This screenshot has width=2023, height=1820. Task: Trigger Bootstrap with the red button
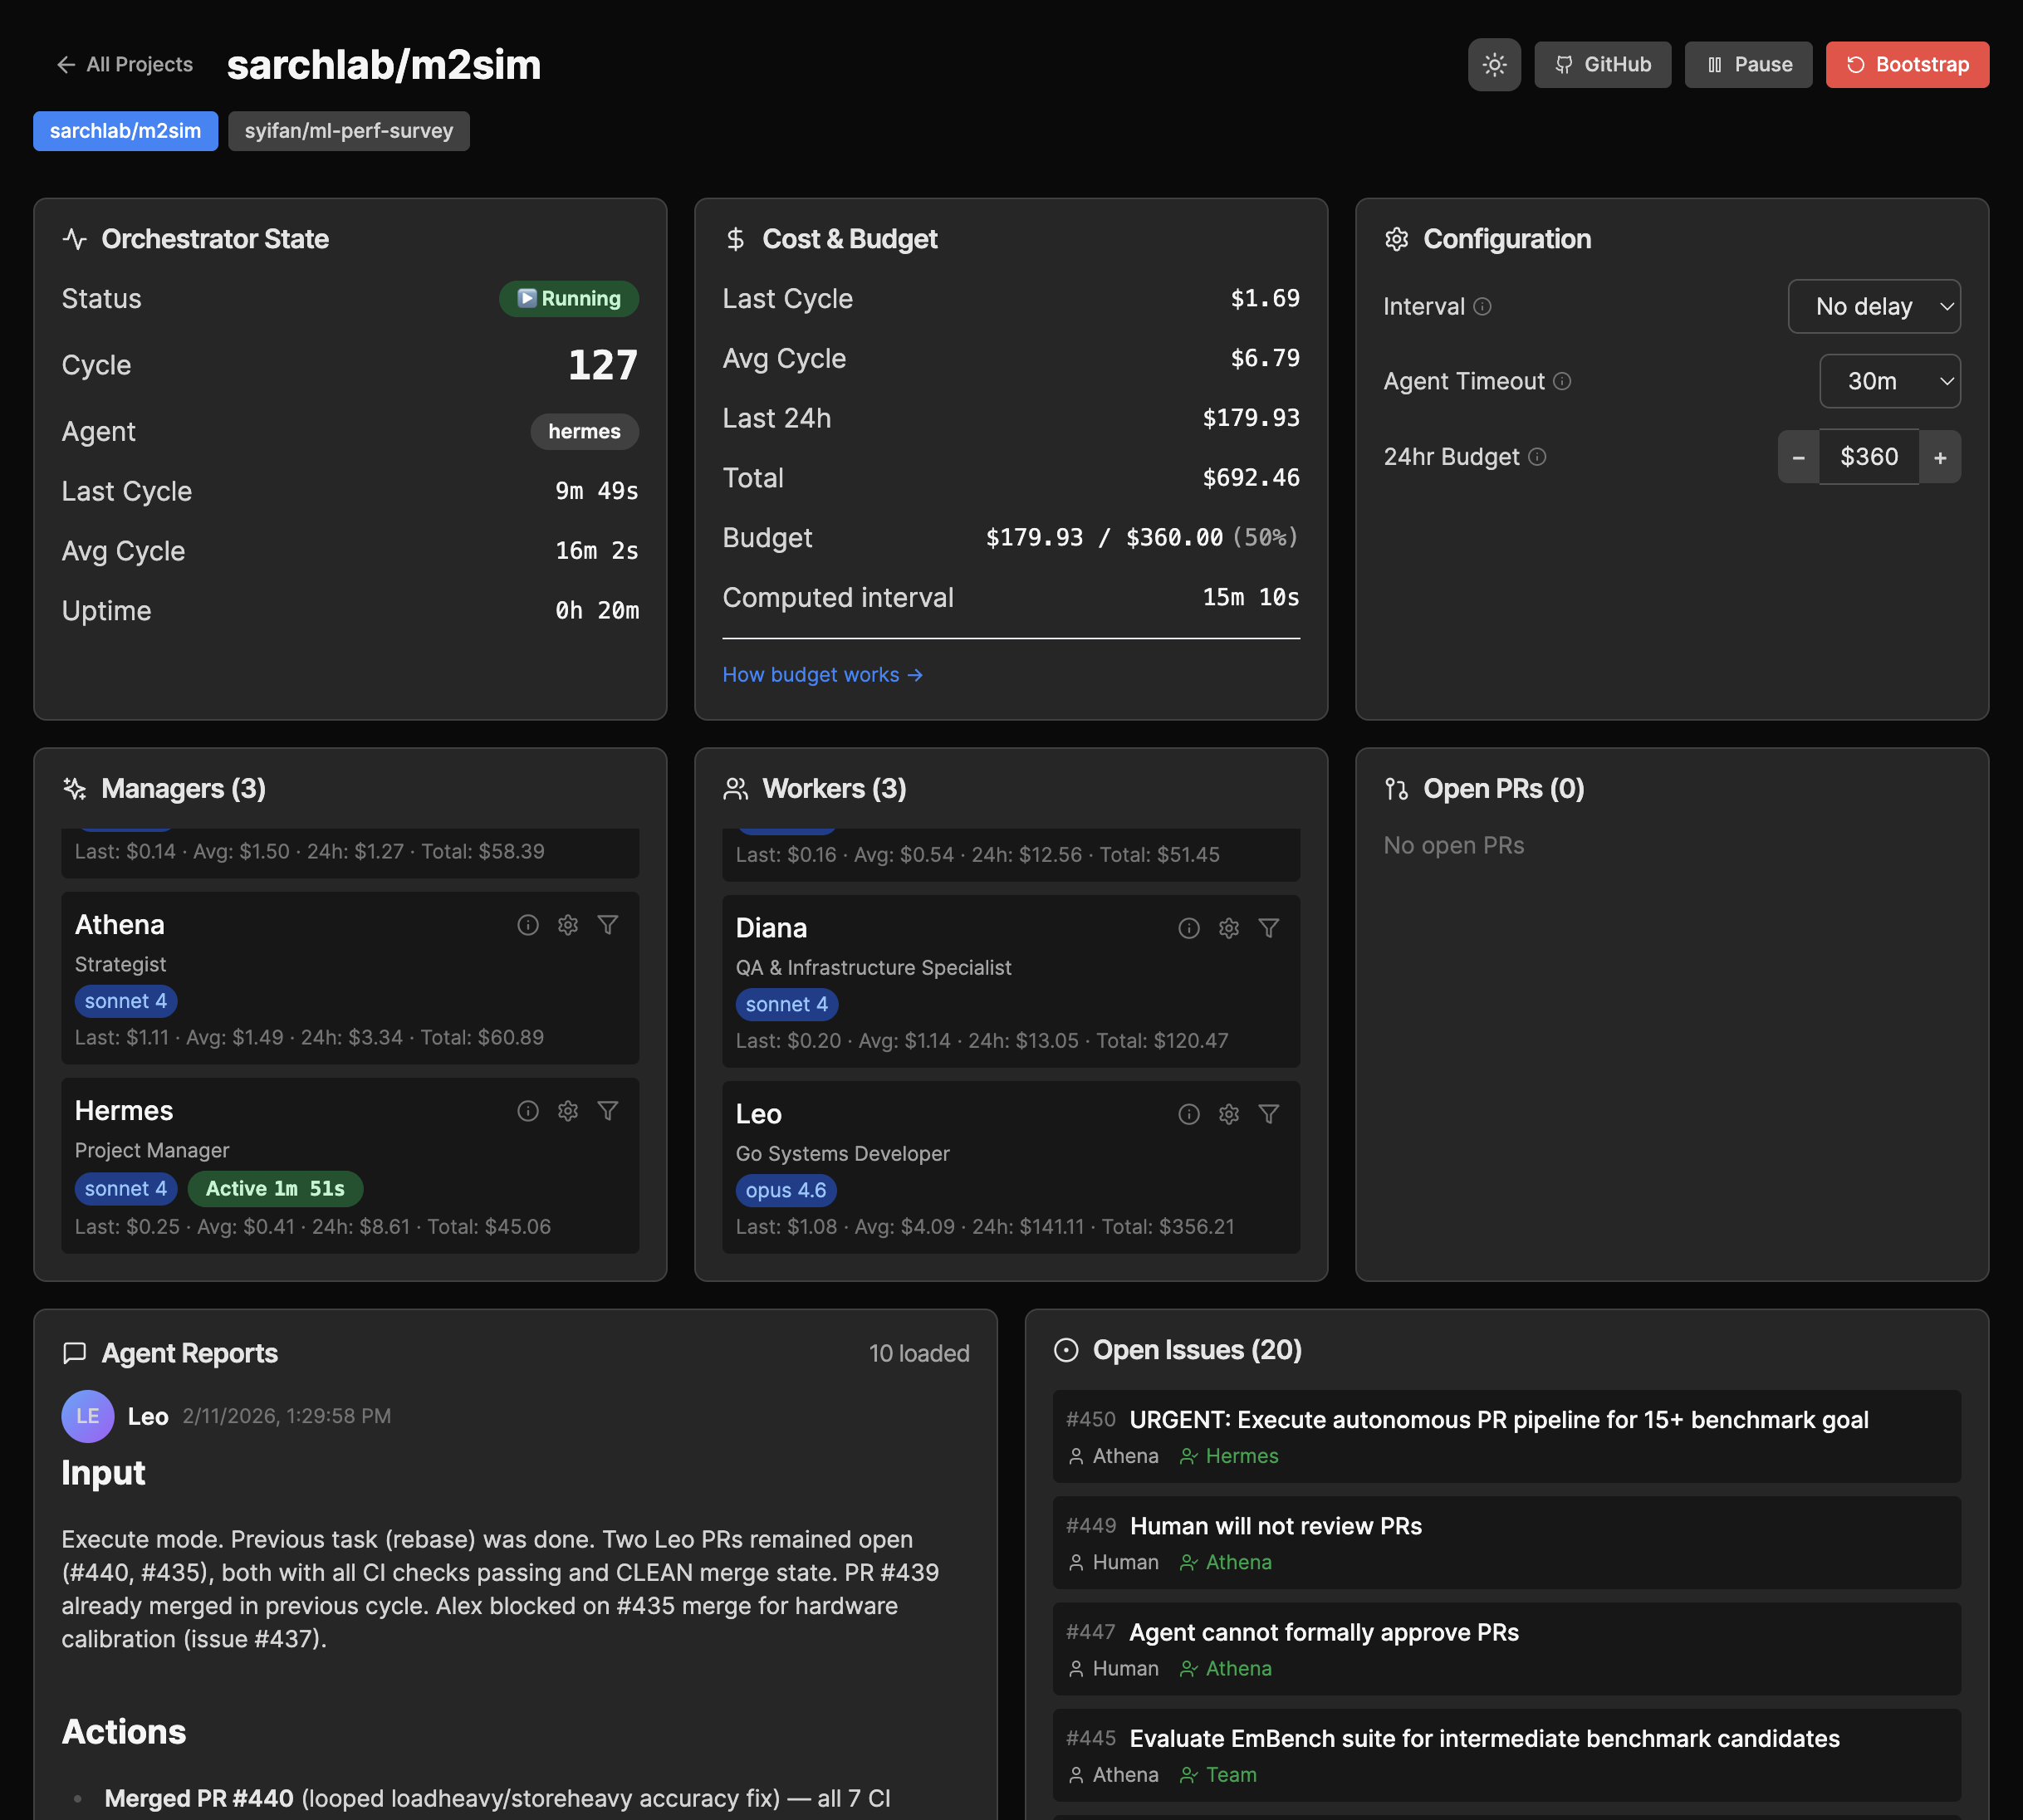click(x=1906, y=64)
